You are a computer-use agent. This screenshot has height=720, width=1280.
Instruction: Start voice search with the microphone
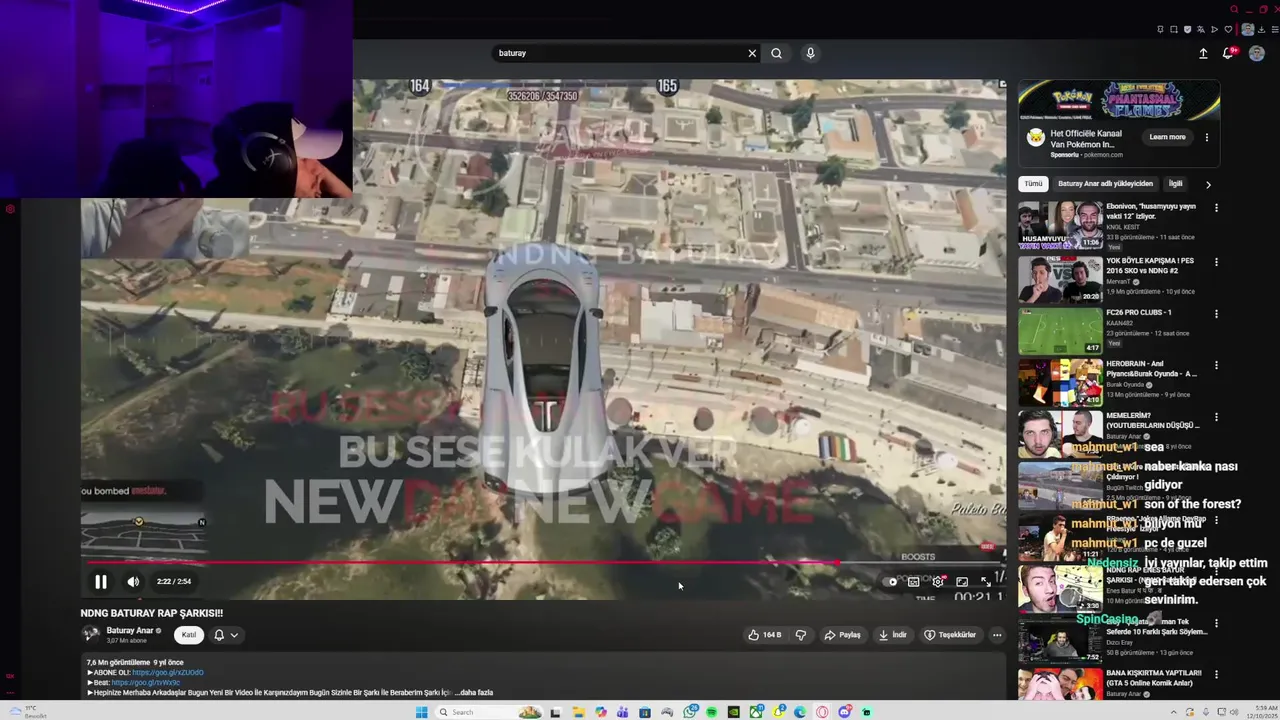click(x=810, y=53)
